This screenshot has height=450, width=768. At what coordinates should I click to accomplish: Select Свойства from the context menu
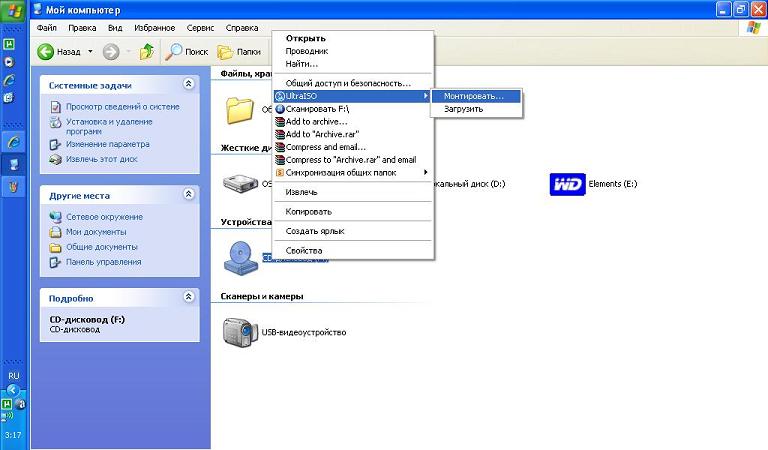coord(303,250)
